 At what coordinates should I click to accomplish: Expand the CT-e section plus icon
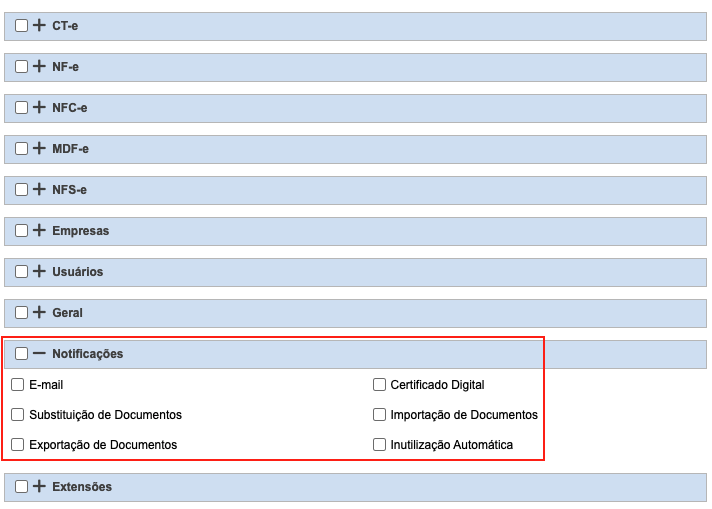pyautogui.click(x=40, y=26)
